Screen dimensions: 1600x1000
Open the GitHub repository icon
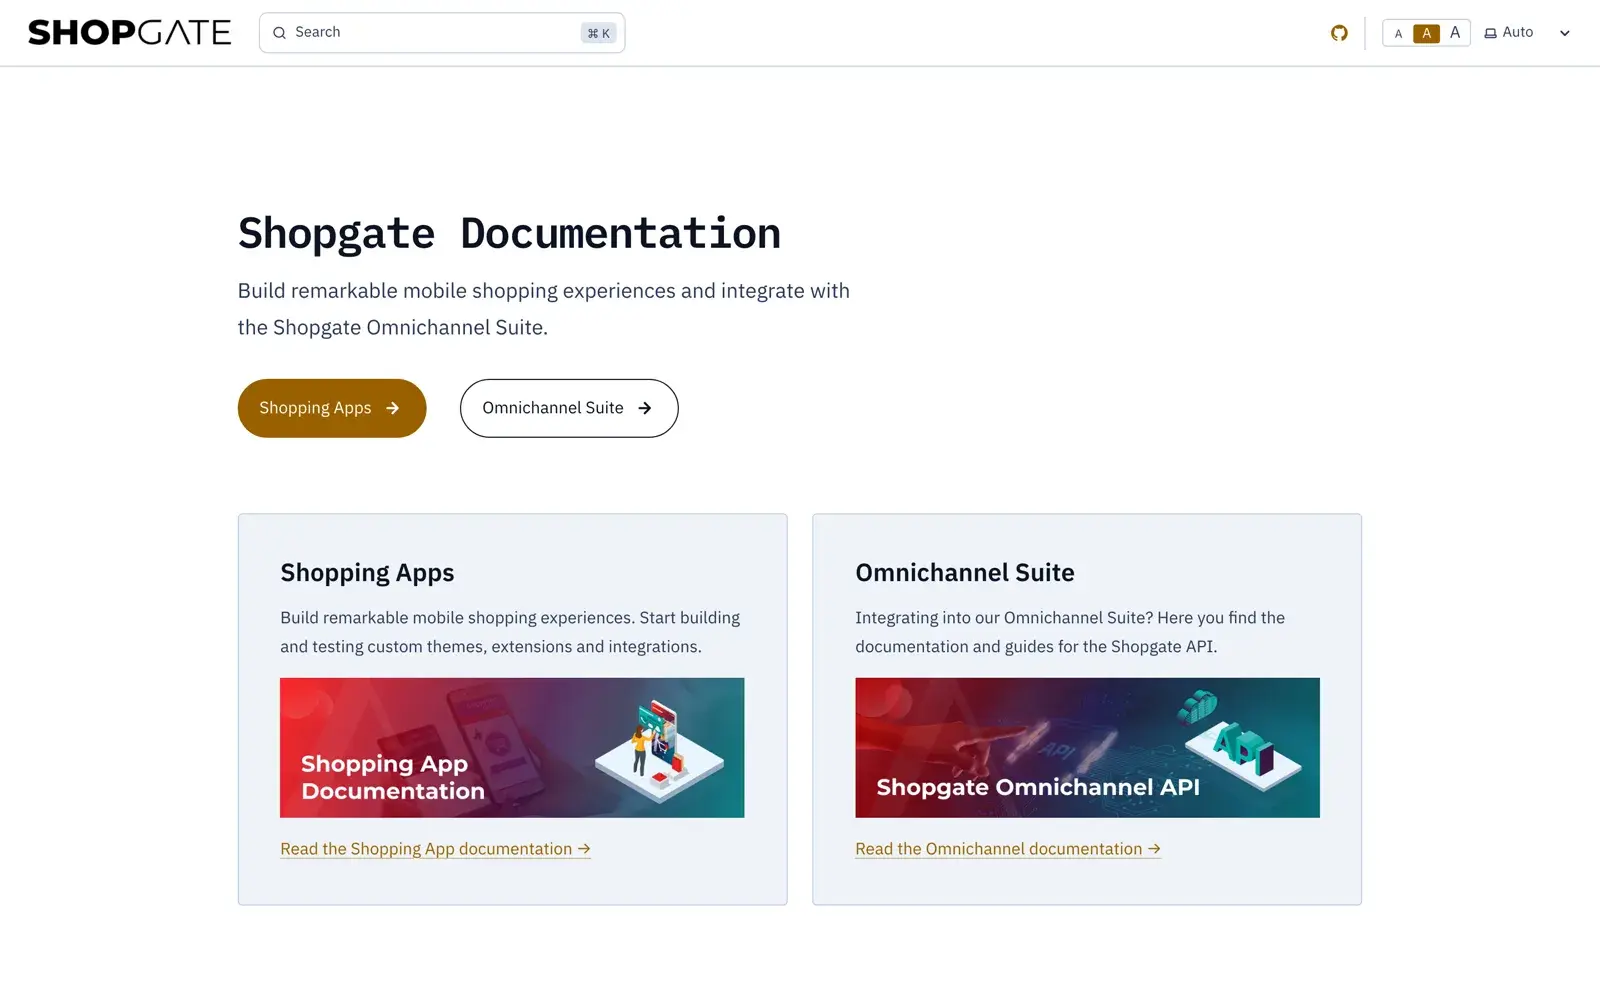click(1339, 33)
